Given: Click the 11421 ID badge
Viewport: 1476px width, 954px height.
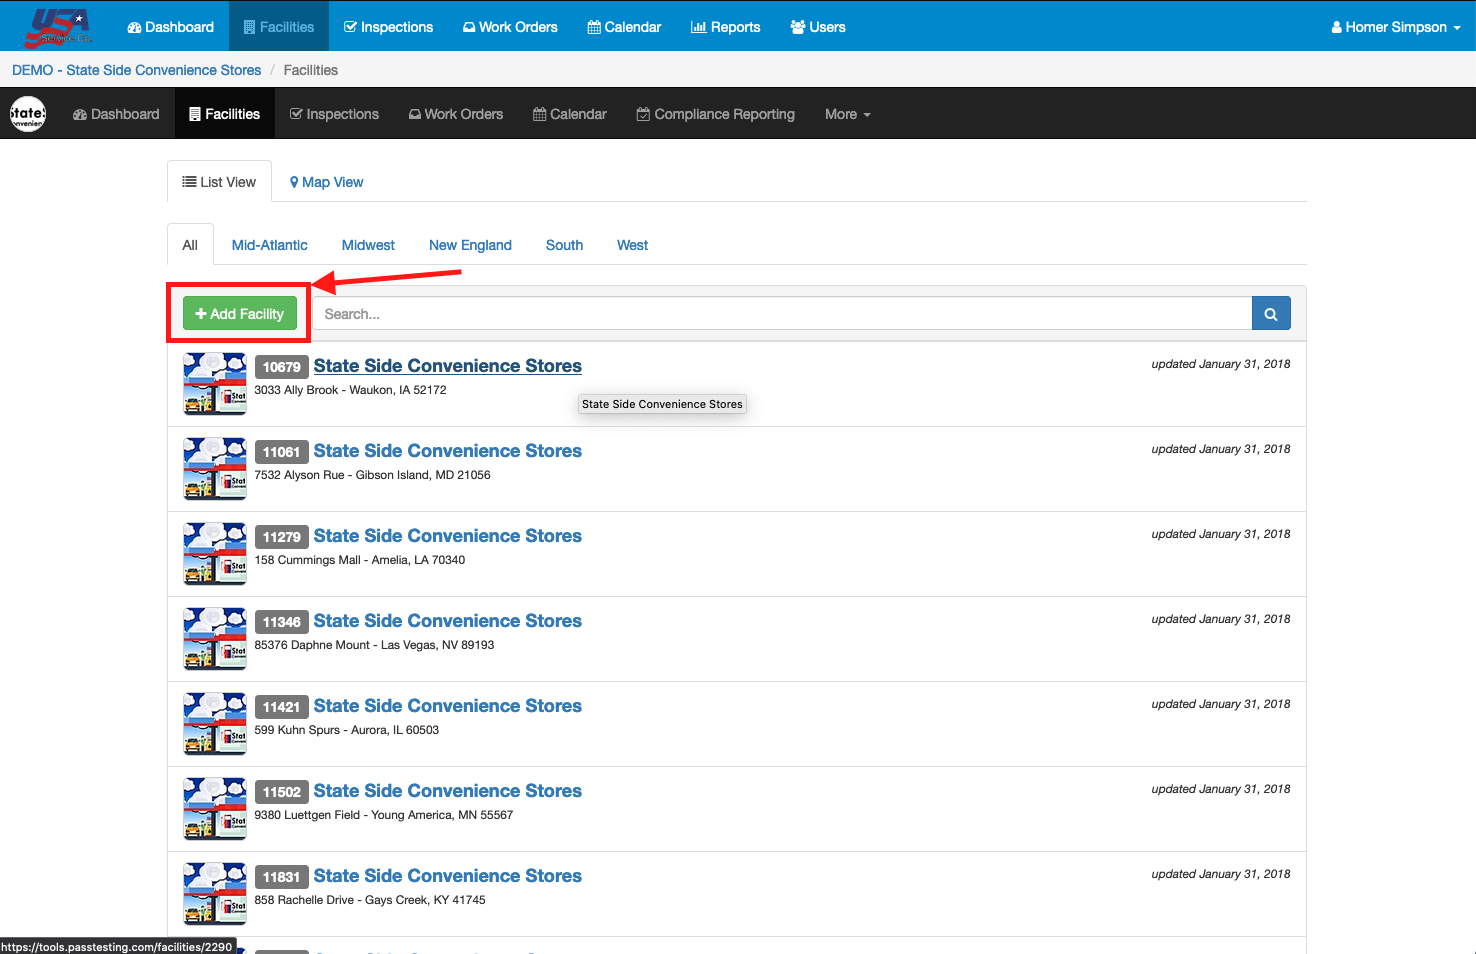Looking at the screenshot, I should click(282, 707).
